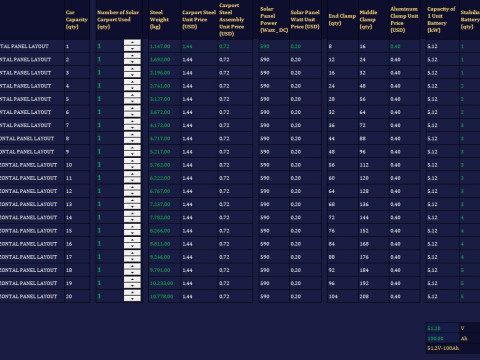
Task: Increase solar carport quantity for car capacity 10
Action: pos(132,161)
